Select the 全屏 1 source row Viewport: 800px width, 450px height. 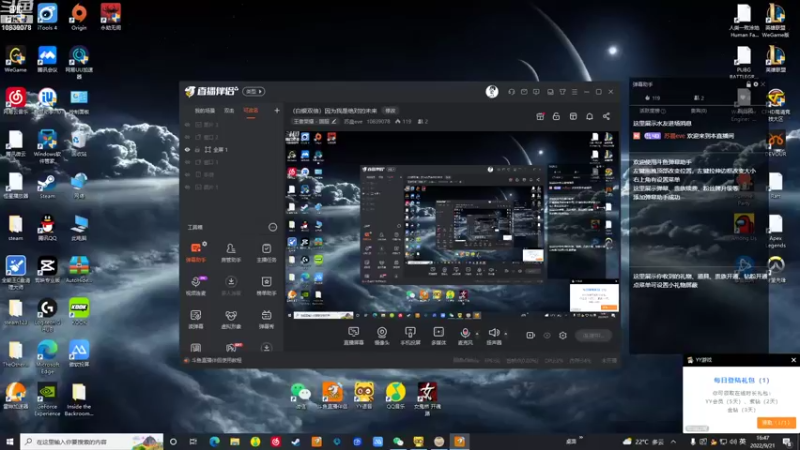tap(232, 149)
